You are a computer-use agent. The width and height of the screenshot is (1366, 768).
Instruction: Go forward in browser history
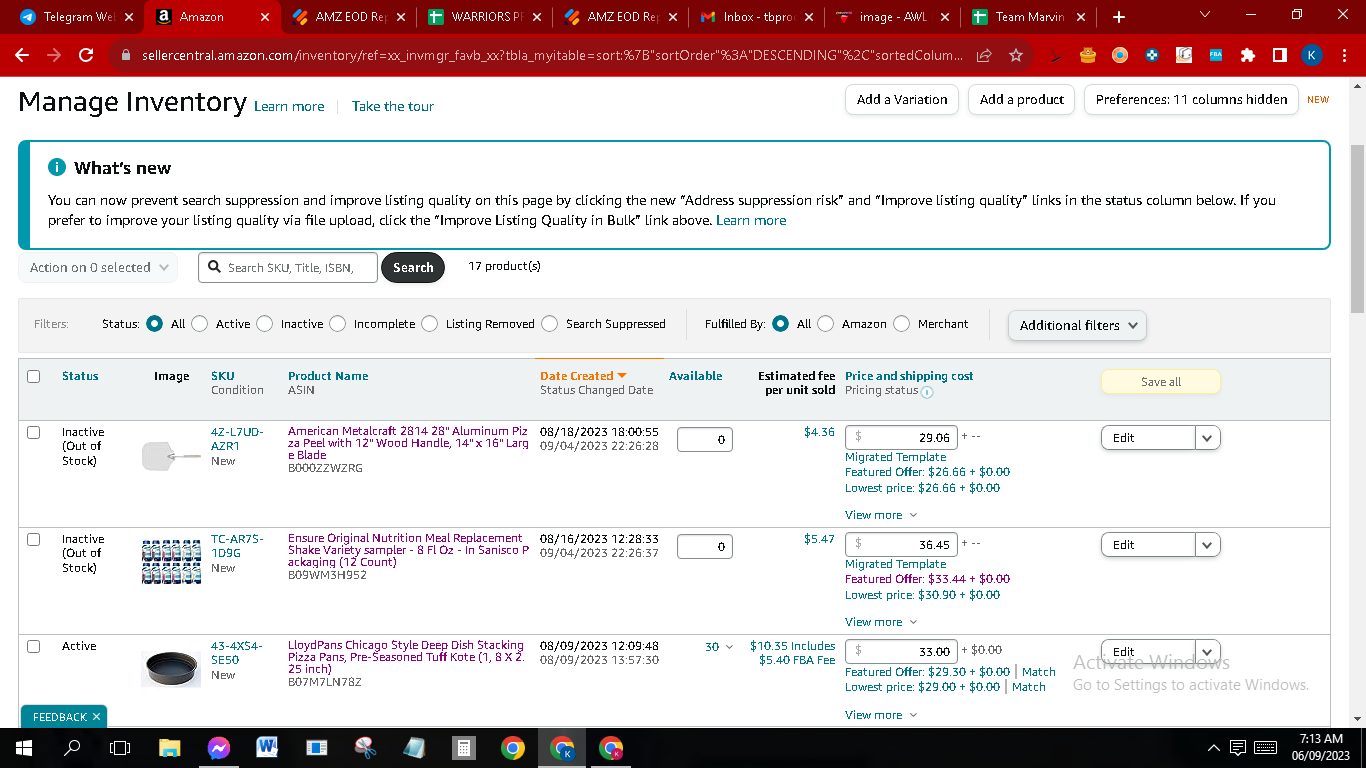[54, 56]
